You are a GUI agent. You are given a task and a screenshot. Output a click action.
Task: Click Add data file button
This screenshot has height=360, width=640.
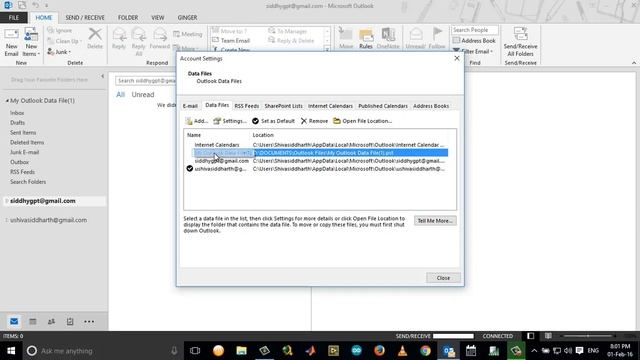(197, 121)
